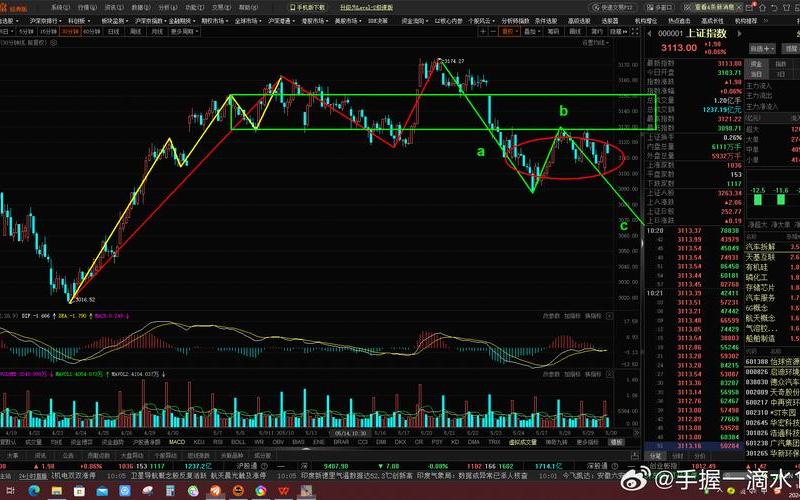800x500 pixels.
Task: Switch to 60-minute period
Action: click(91, 32)
